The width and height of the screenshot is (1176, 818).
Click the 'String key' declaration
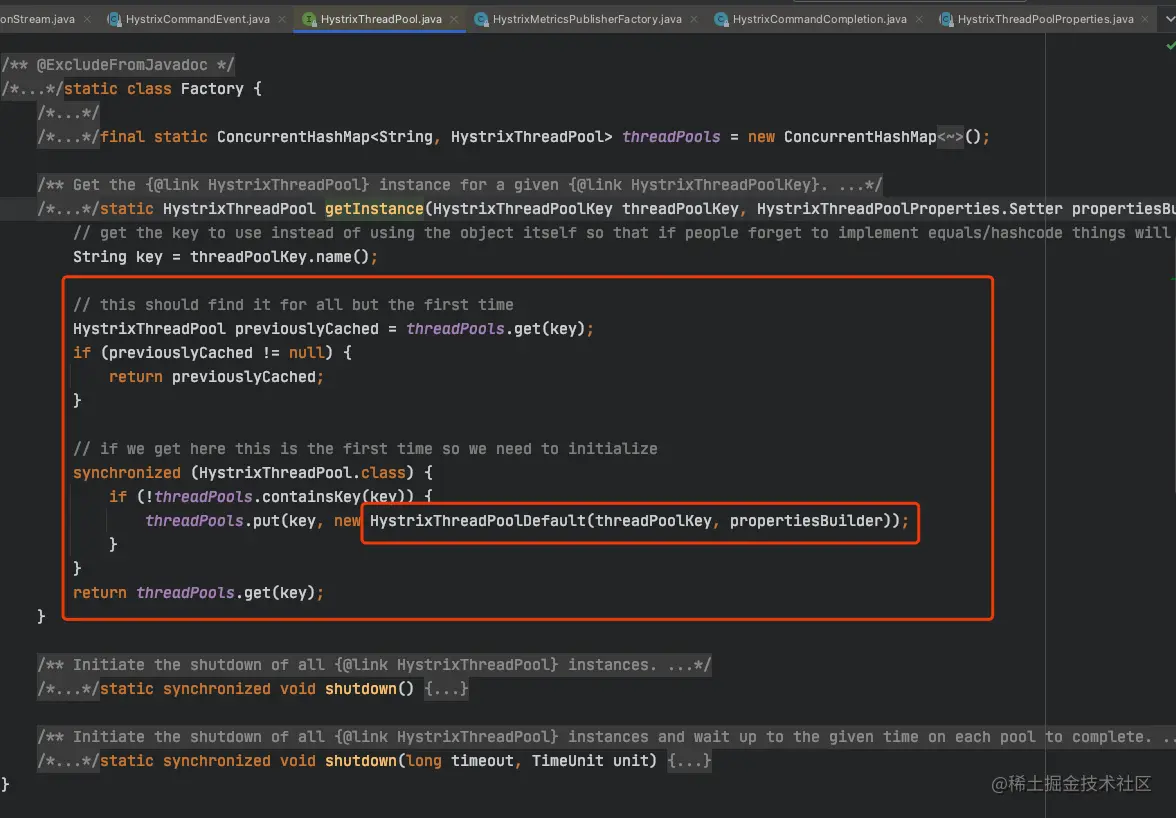[118, 256]
